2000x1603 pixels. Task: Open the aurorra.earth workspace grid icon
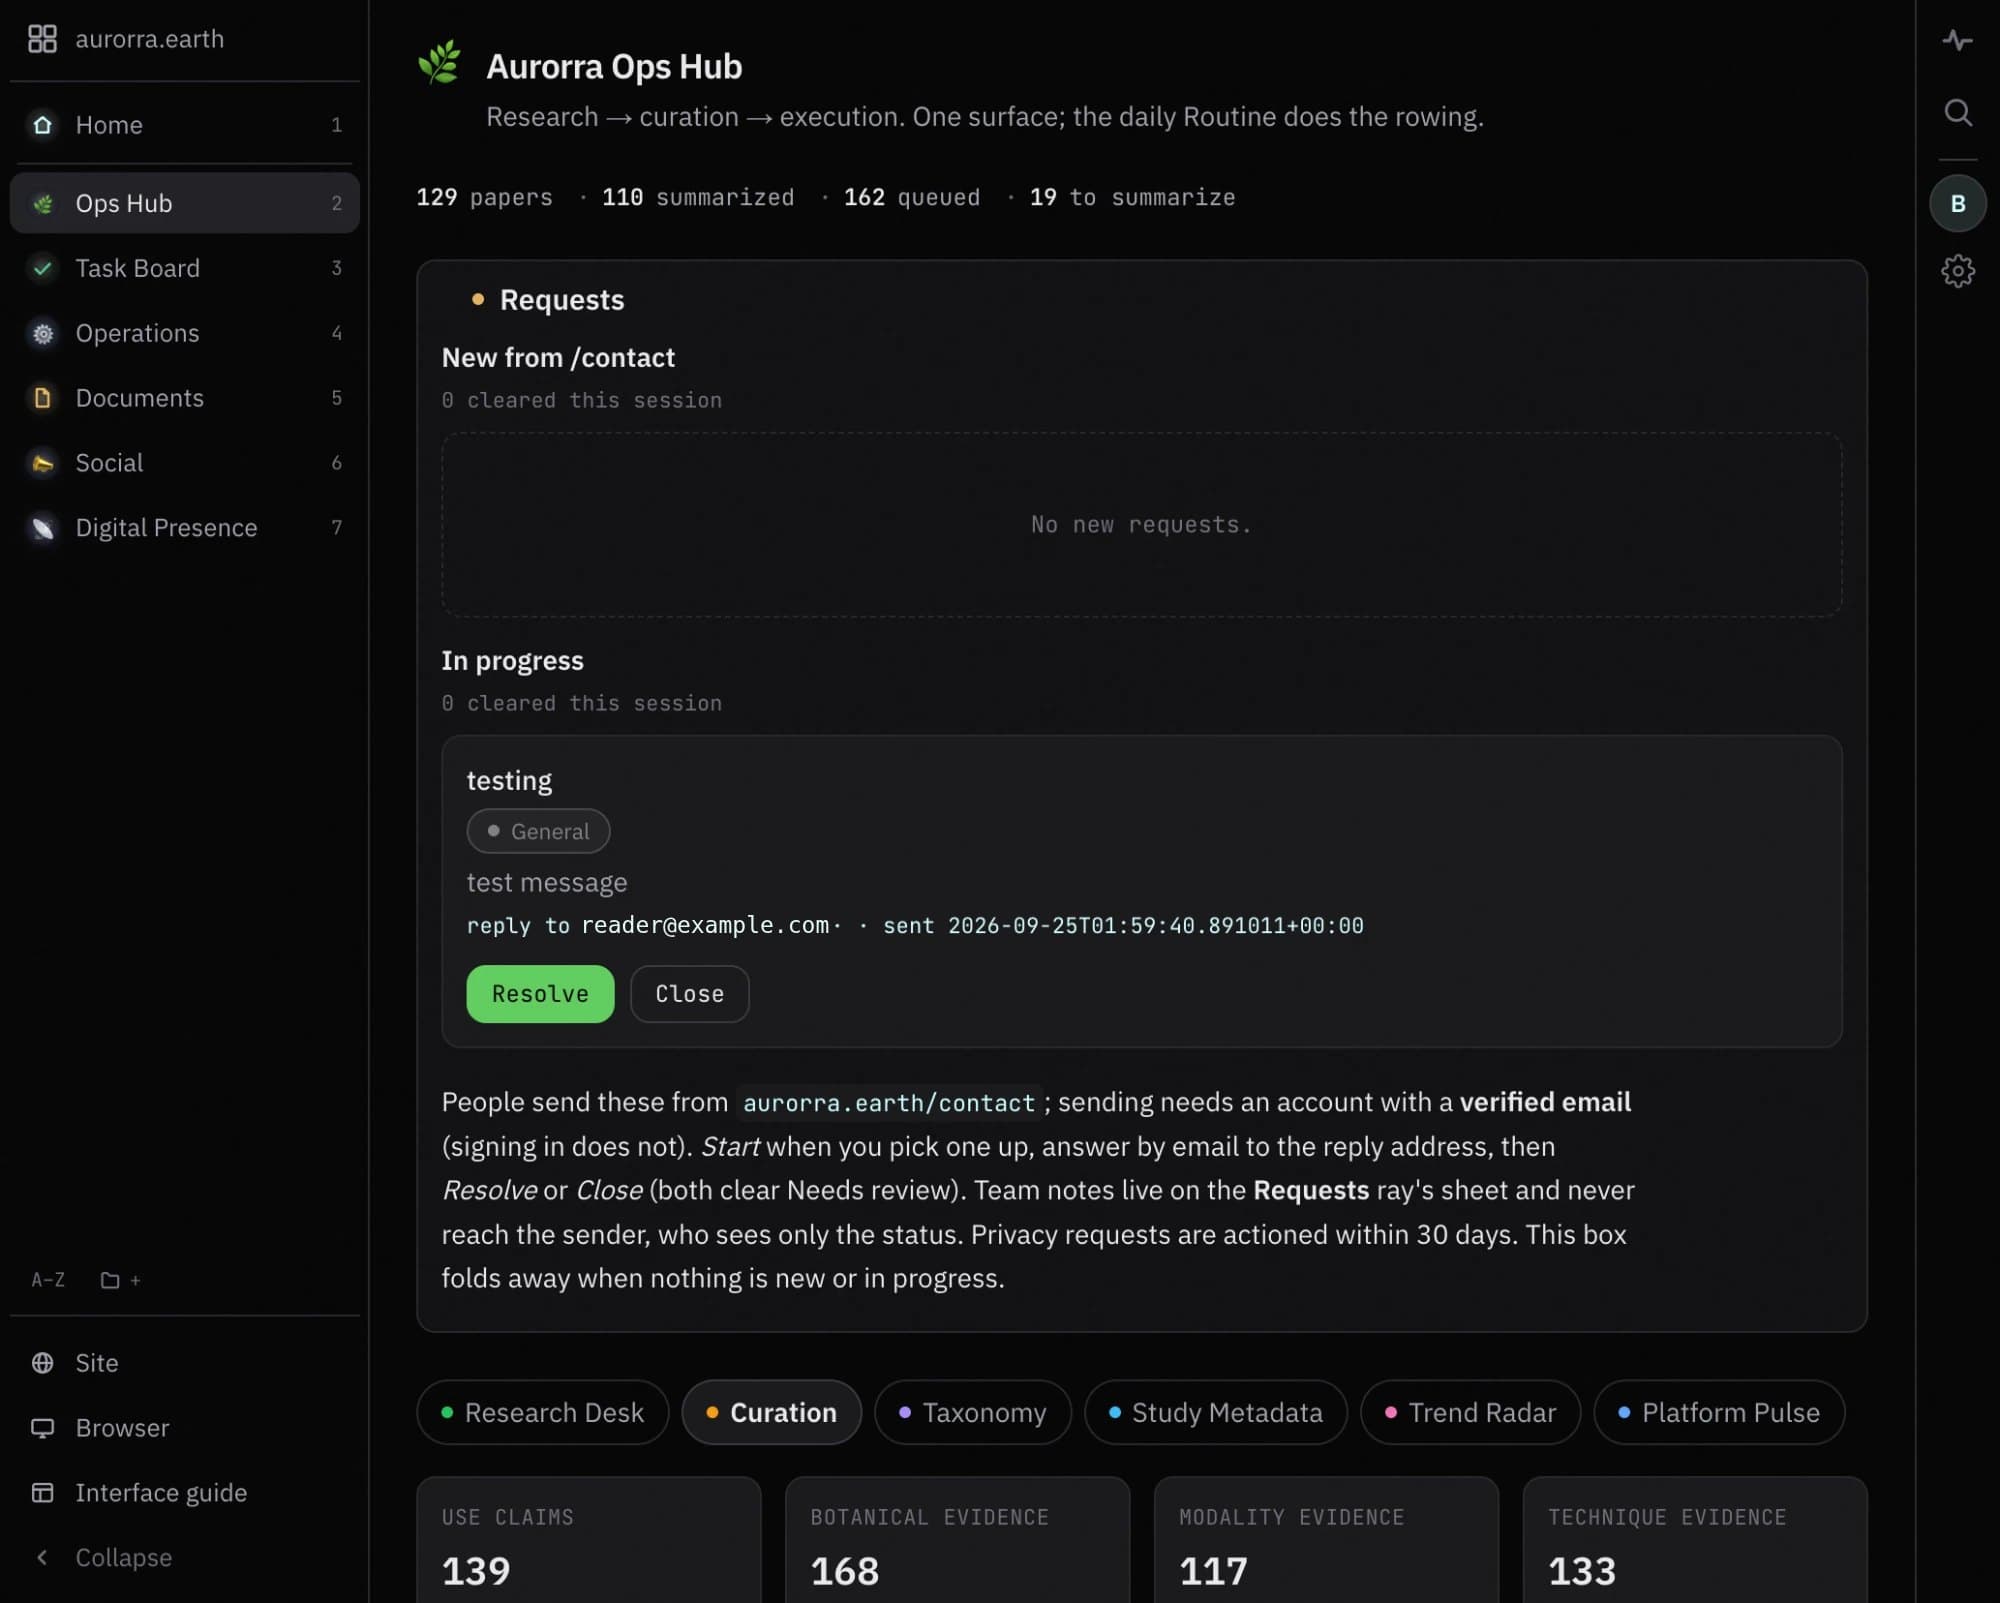pyautogui.click(x=42, y=39)
